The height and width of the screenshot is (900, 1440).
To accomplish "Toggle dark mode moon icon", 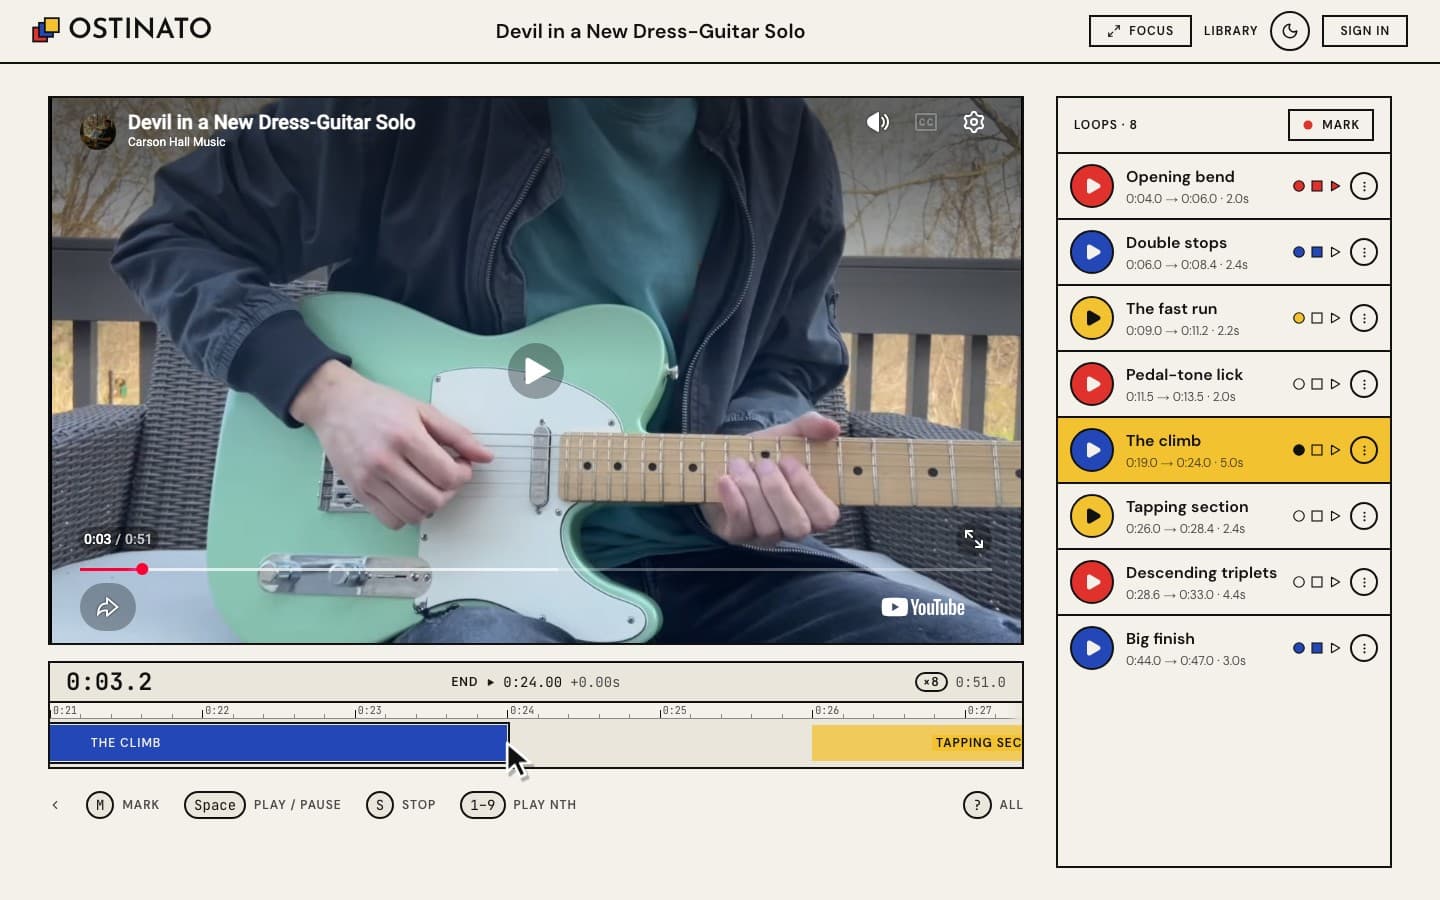I will [x=1289, y=31].
